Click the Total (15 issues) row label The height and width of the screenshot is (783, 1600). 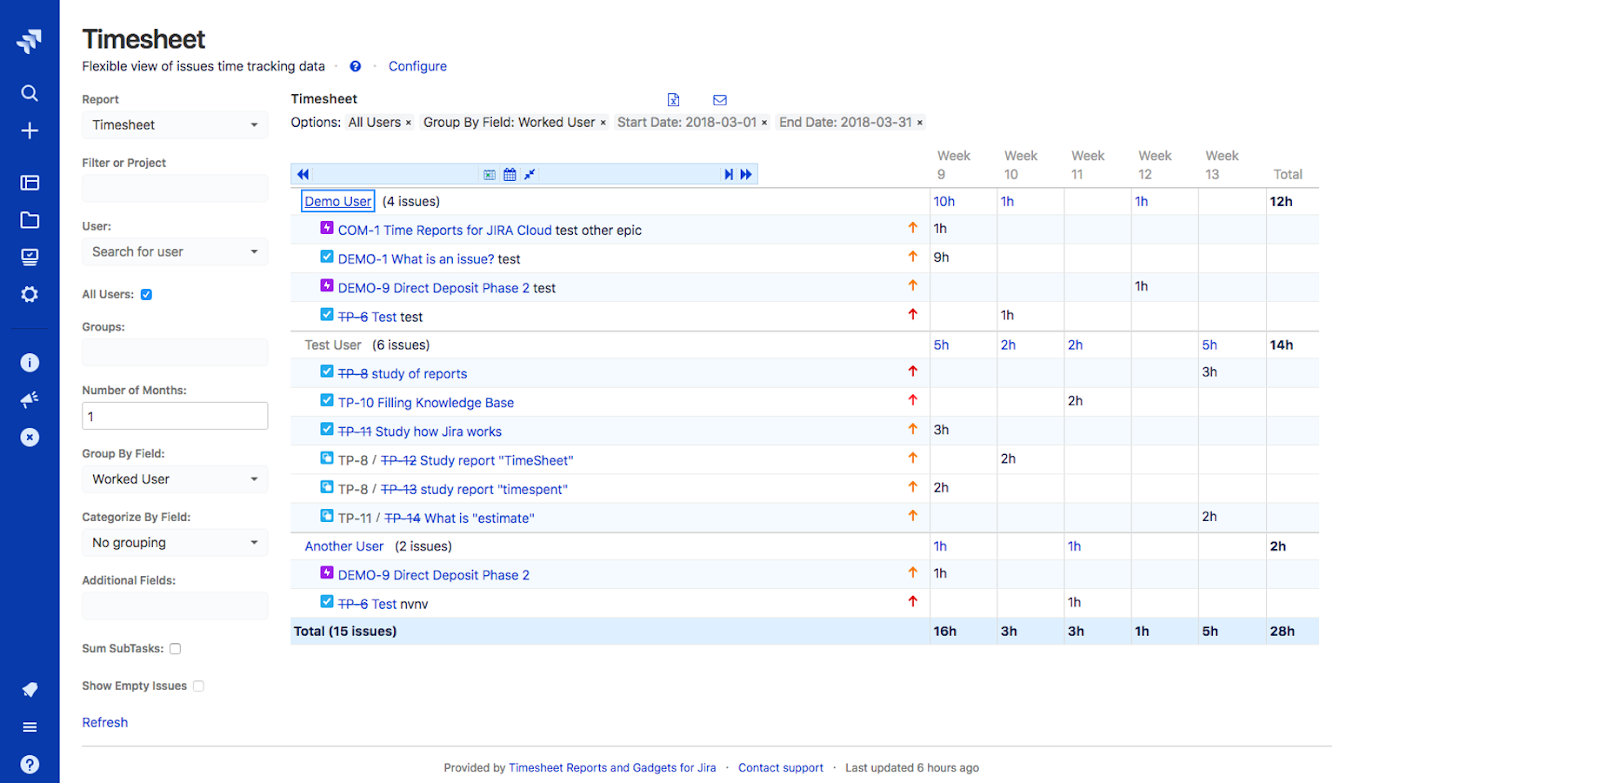[x=345, y=631]
